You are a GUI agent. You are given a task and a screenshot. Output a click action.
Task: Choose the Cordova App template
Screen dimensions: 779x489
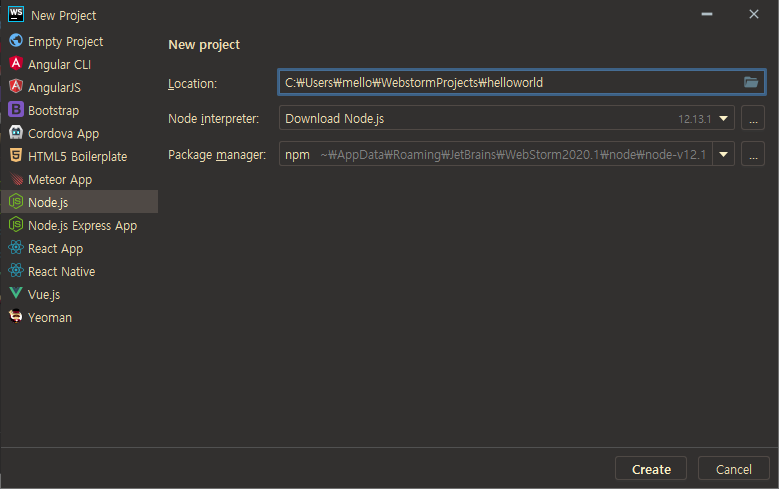[79, 133]
